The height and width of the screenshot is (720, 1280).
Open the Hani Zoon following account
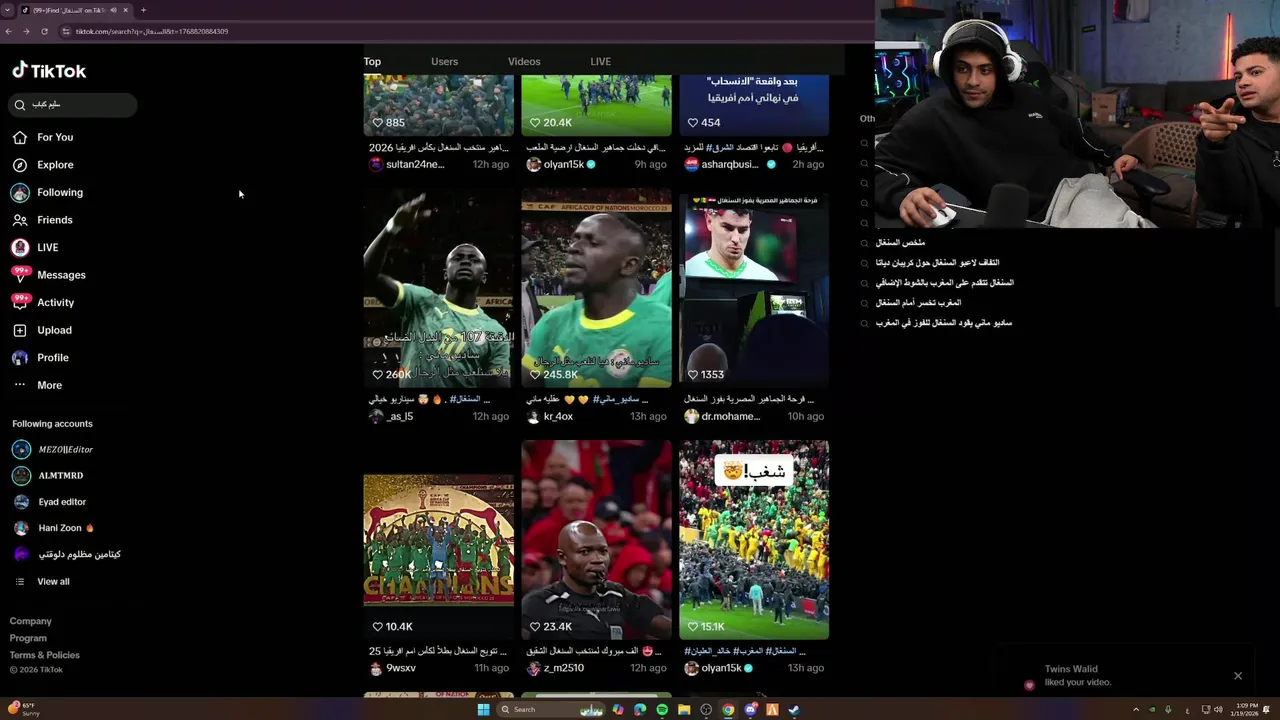click(52, 528)
